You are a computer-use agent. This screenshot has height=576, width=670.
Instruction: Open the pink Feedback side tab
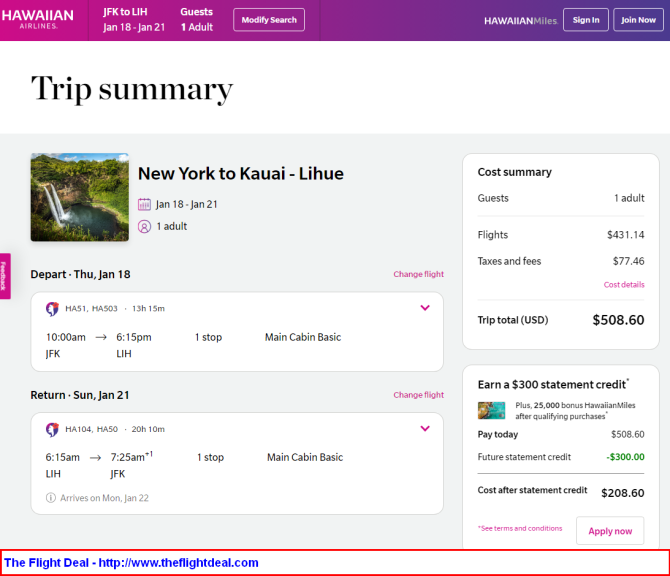5,276
